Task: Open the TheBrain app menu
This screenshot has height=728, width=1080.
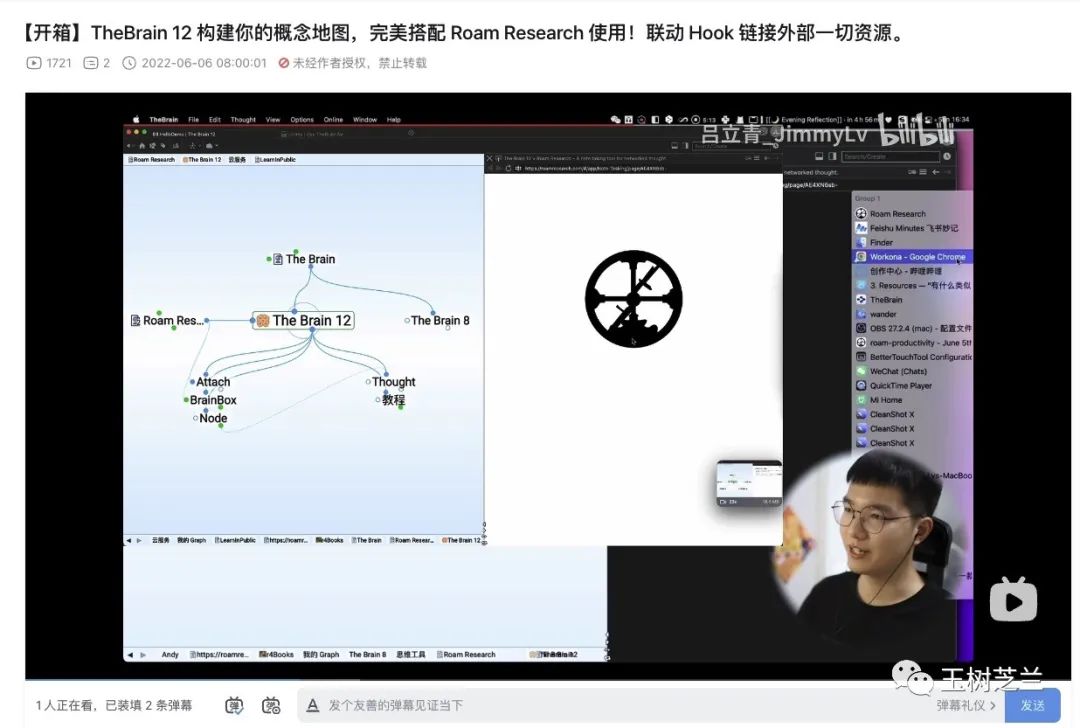Action: coord(163,120)
